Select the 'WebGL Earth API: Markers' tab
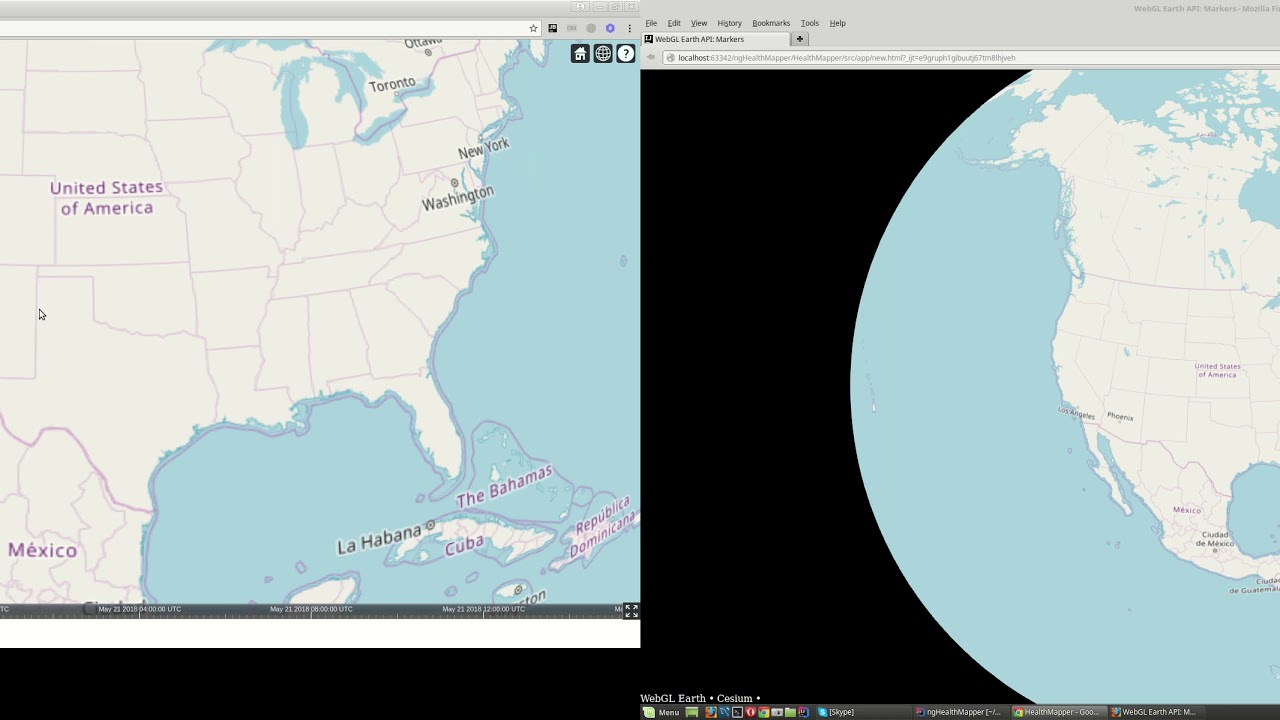 point(715,39)
